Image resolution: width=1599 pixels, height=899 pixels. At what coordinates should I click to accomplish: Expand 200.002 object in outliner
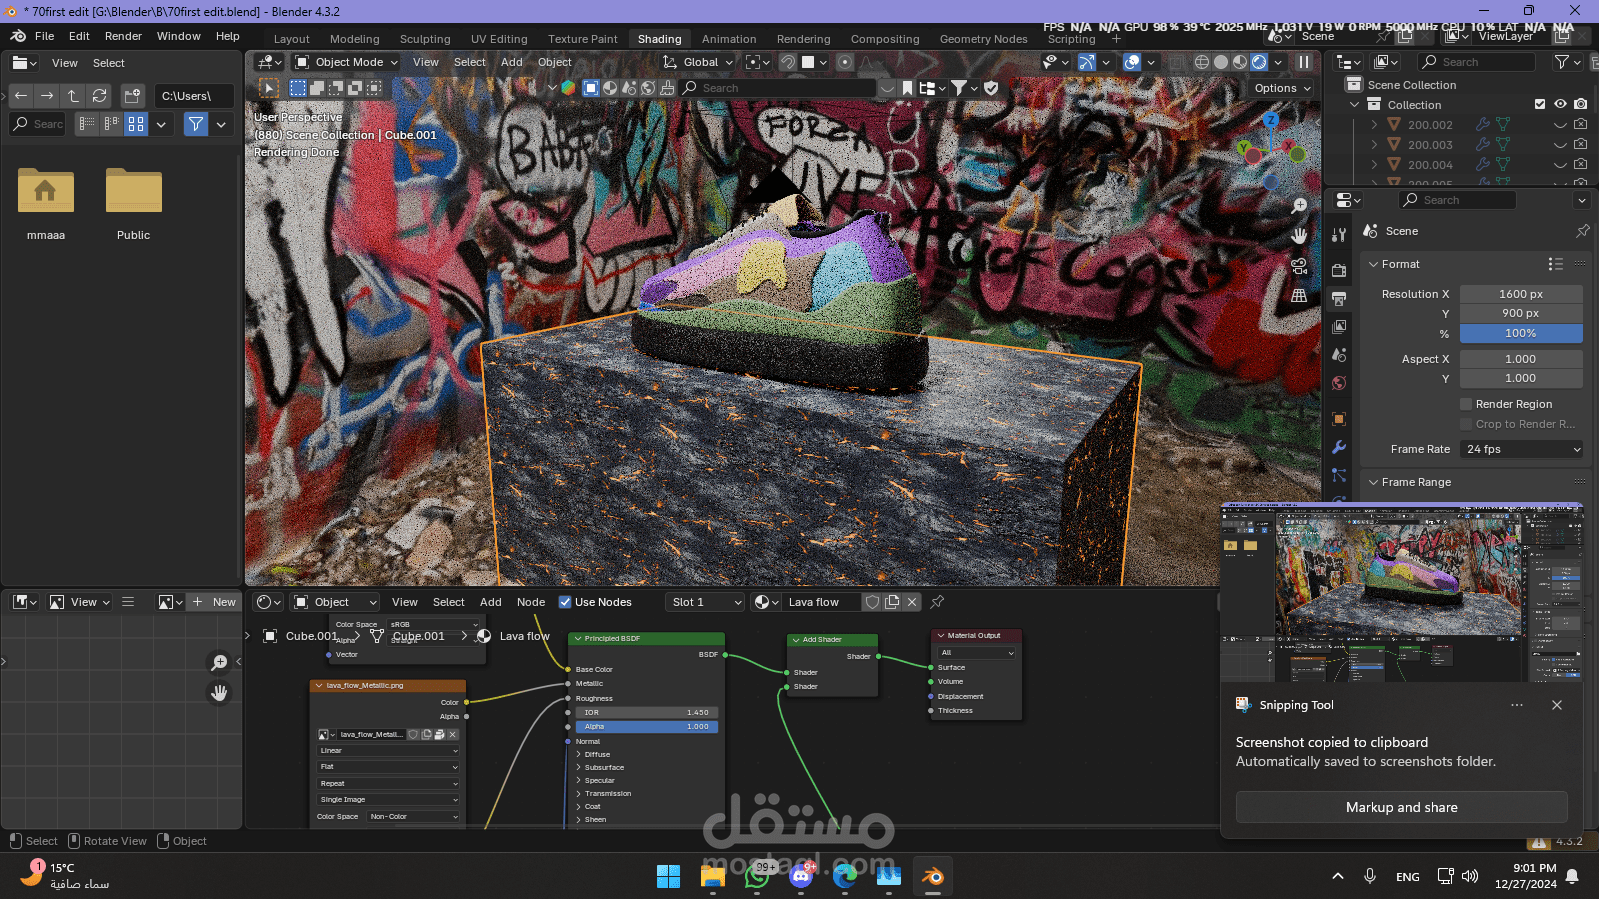pos(1374,125)
